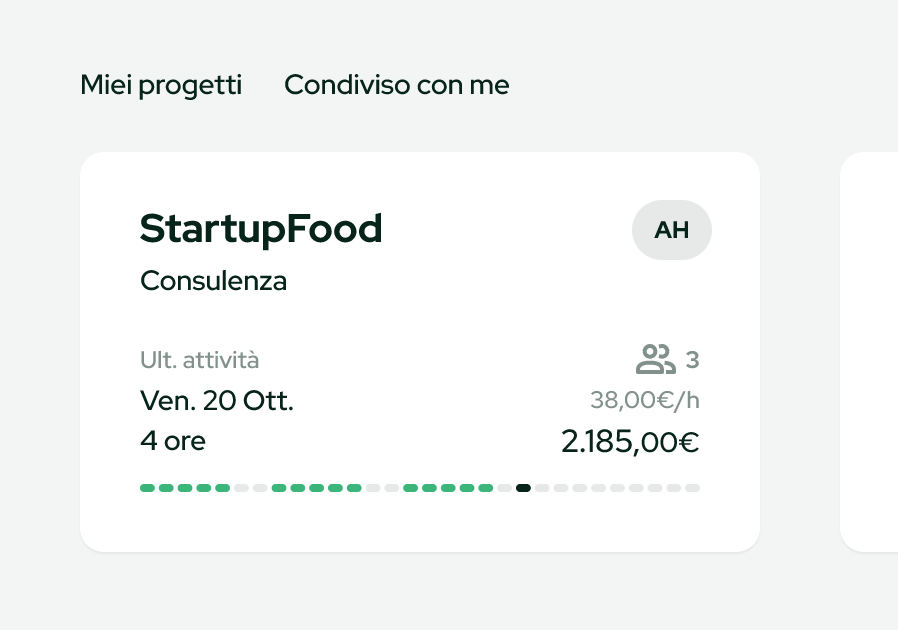
Task: Click the Ven. 20 Ott. date
Action: pos(217,401)
